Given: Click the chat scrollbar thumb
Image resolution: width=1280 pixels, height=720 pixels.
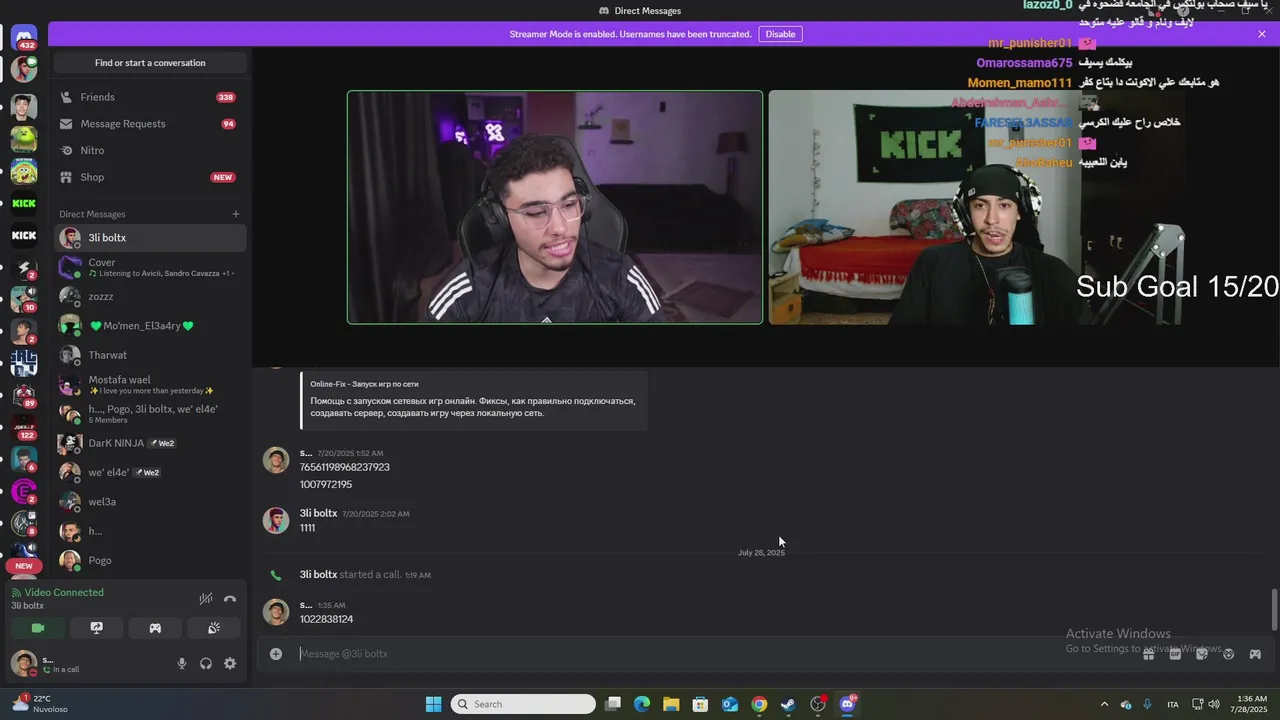Looking at the screenshot, I should pos(1274,610).
